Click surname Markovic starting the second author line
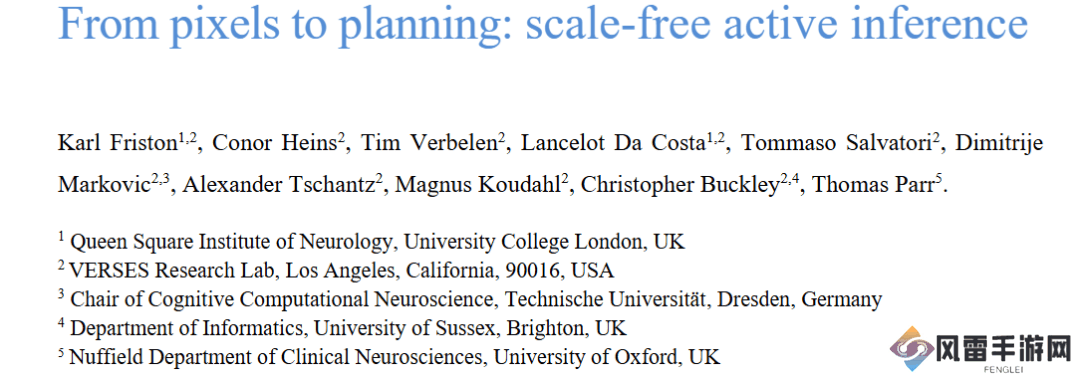The image size is (1080, 375). click(x=105, y=185)
